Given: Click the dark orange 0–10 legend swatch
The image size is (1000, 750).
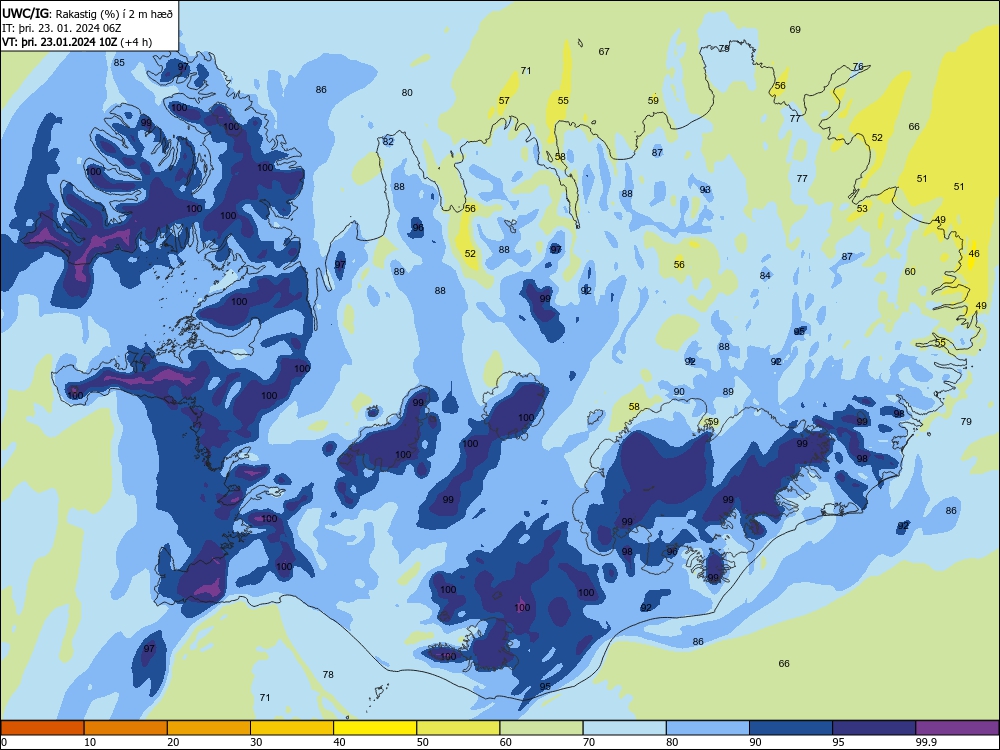Looking at the screenshot, I should (42, 728).
